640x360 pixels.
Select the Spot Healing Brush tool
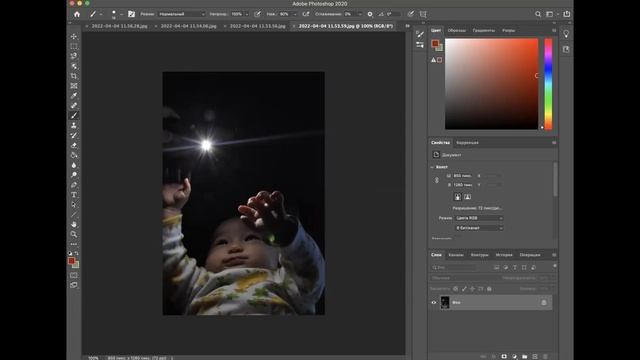pyautogui.click(x=74, y=106)
